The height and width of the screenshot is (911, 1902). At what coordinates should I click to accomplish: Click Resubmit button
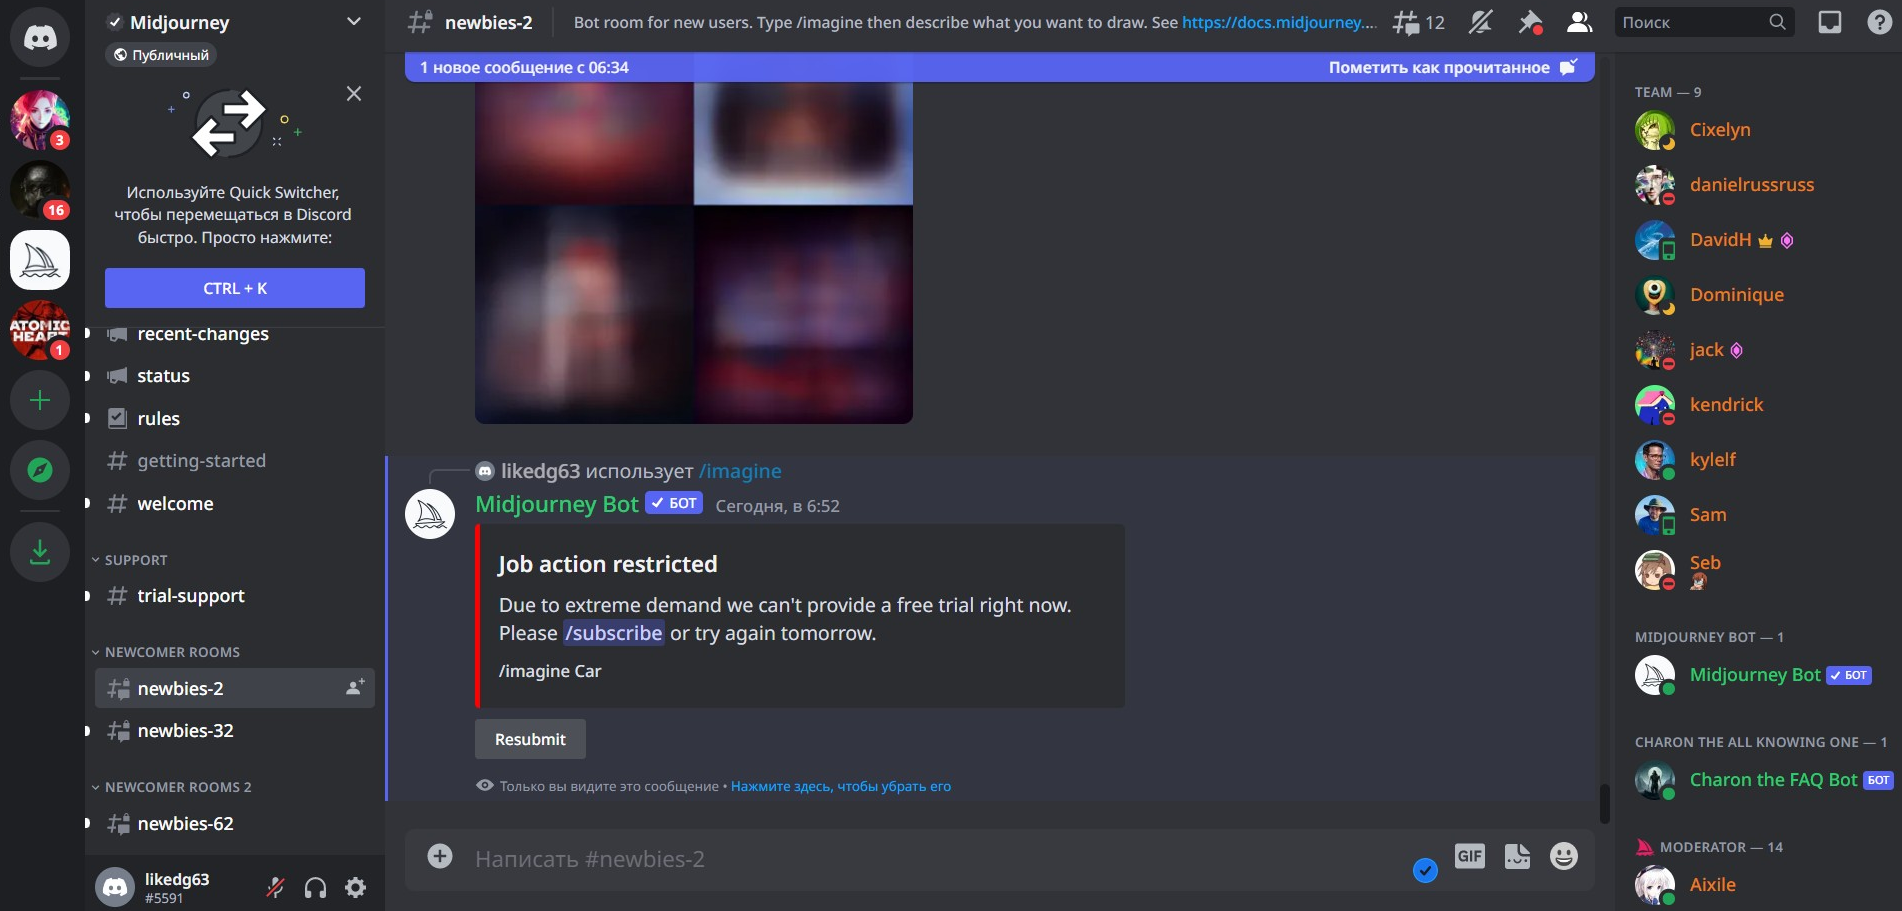530,739
